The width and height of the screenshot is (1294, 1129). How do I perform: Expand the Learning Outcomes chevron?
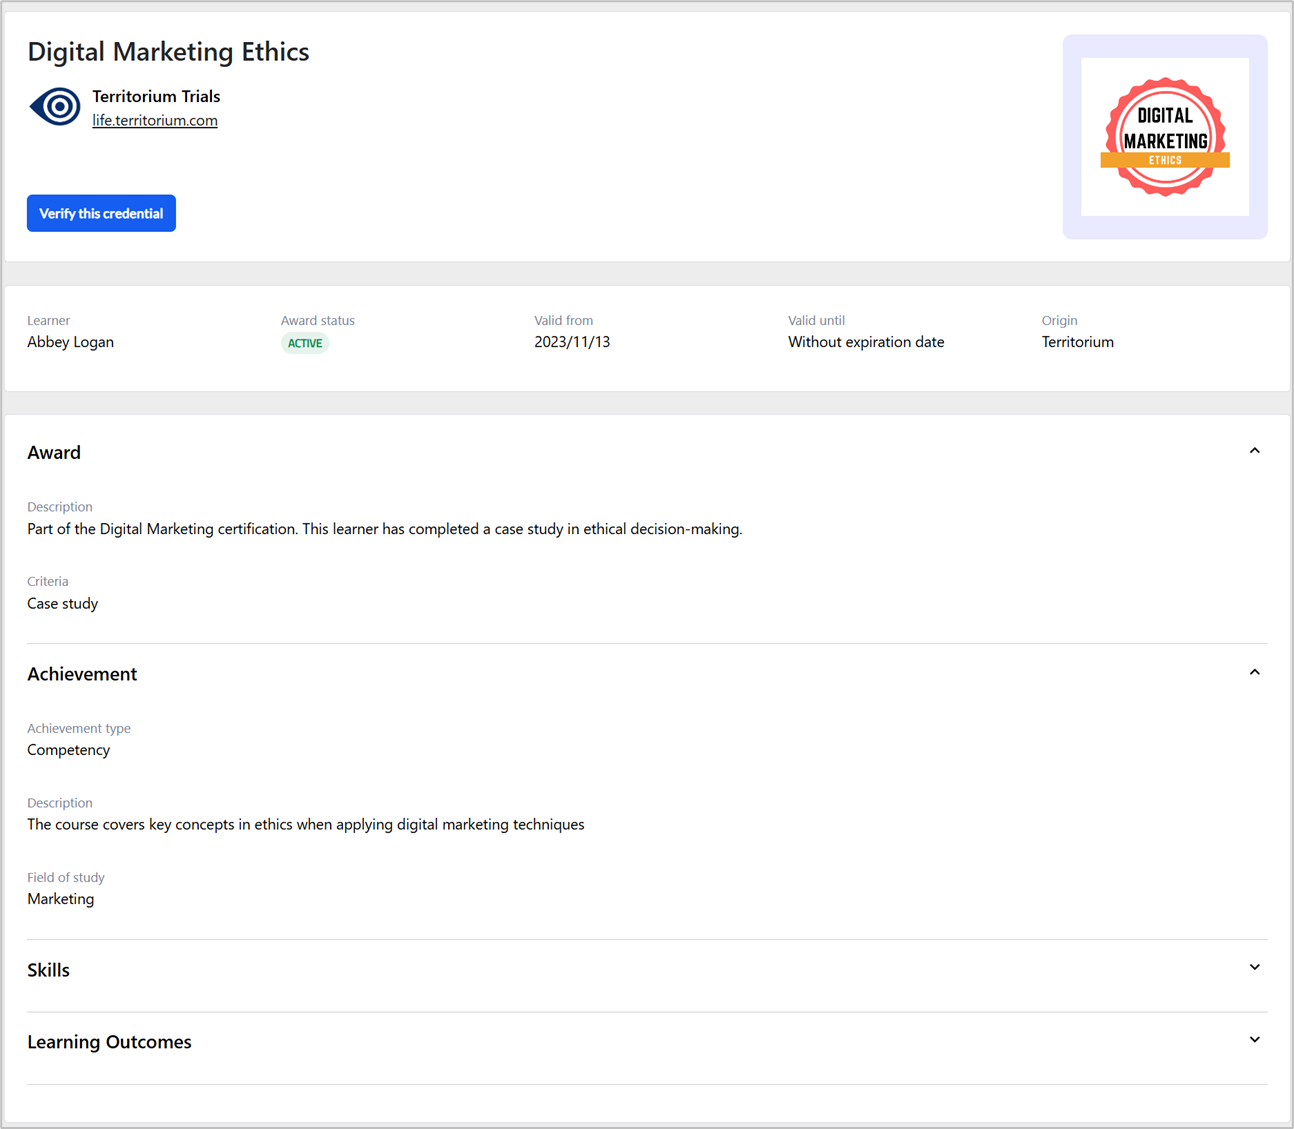click(x=1254, y=1040)
